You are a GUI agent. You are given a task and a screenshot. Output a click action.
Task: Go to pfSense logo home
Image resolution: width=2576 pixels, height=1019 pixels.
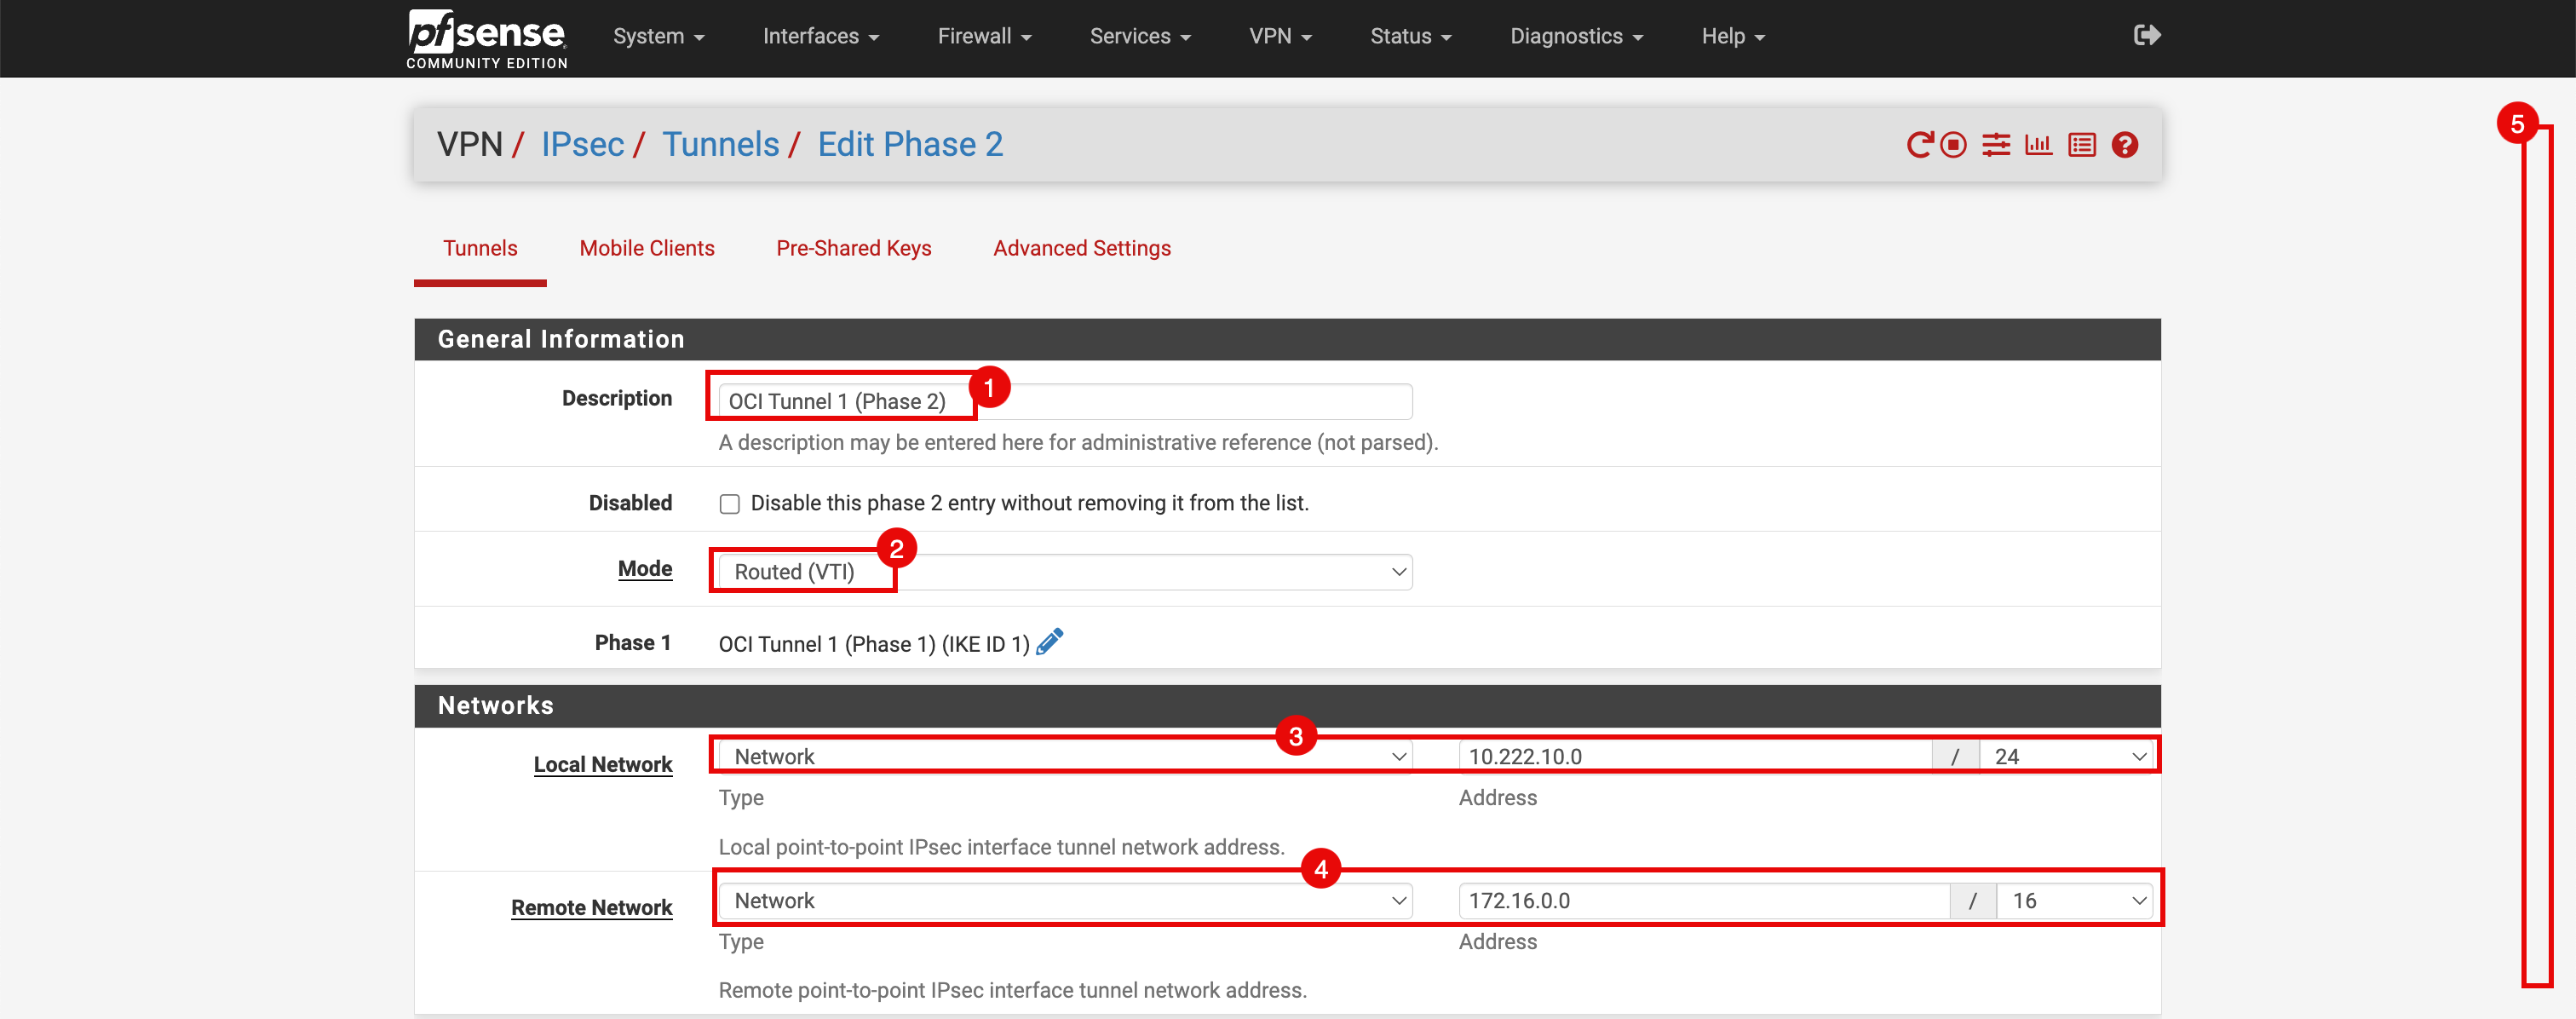coord(487,38)
